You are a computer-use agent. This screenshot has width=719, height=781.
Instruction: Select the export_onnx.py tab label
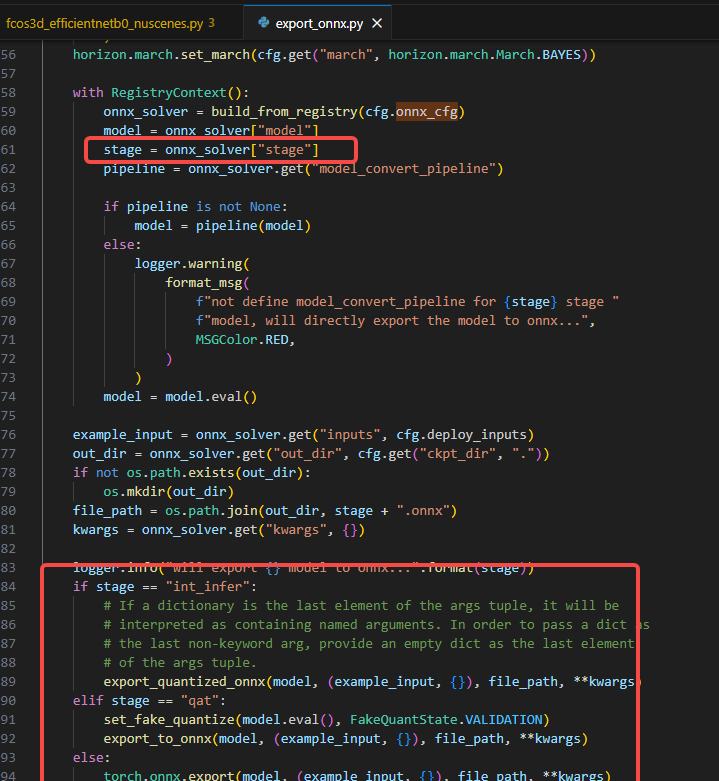coord(320,22)
